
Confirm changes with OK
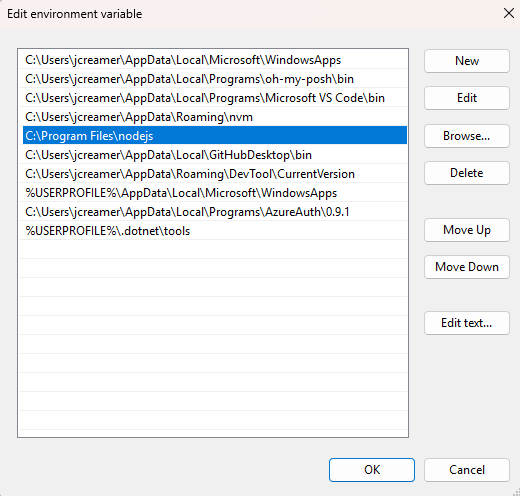tap(372, 470)
